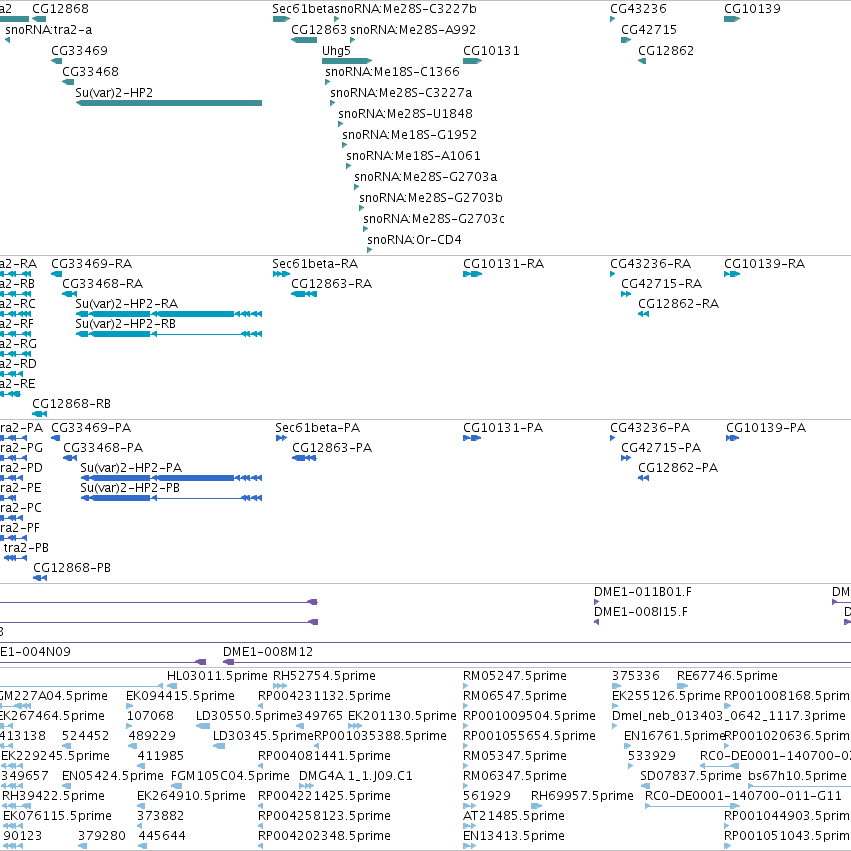This screenshot has width=851, height=851.
Task: Click snoRNA:Me28S-A992 label
Action: pyautogui.click(x=413, y=30)
